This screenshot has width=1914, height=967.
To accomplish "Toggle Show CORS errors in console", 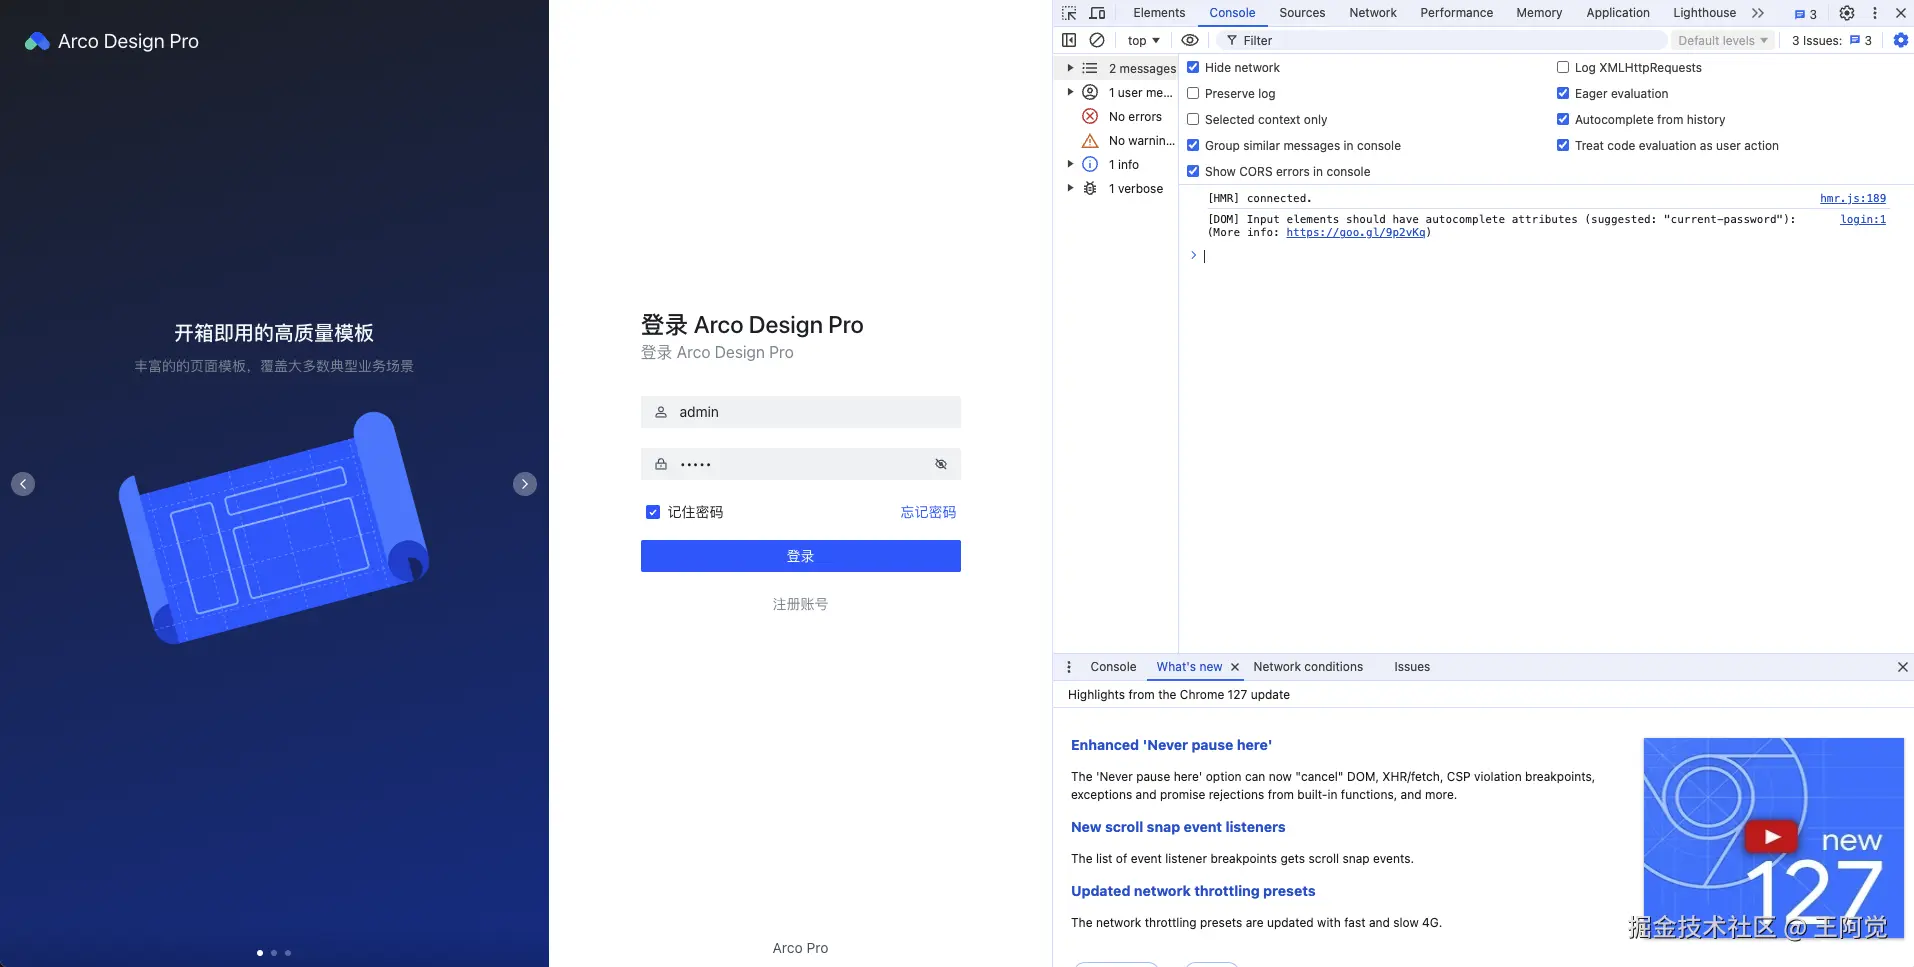I will coord(1193,171).
